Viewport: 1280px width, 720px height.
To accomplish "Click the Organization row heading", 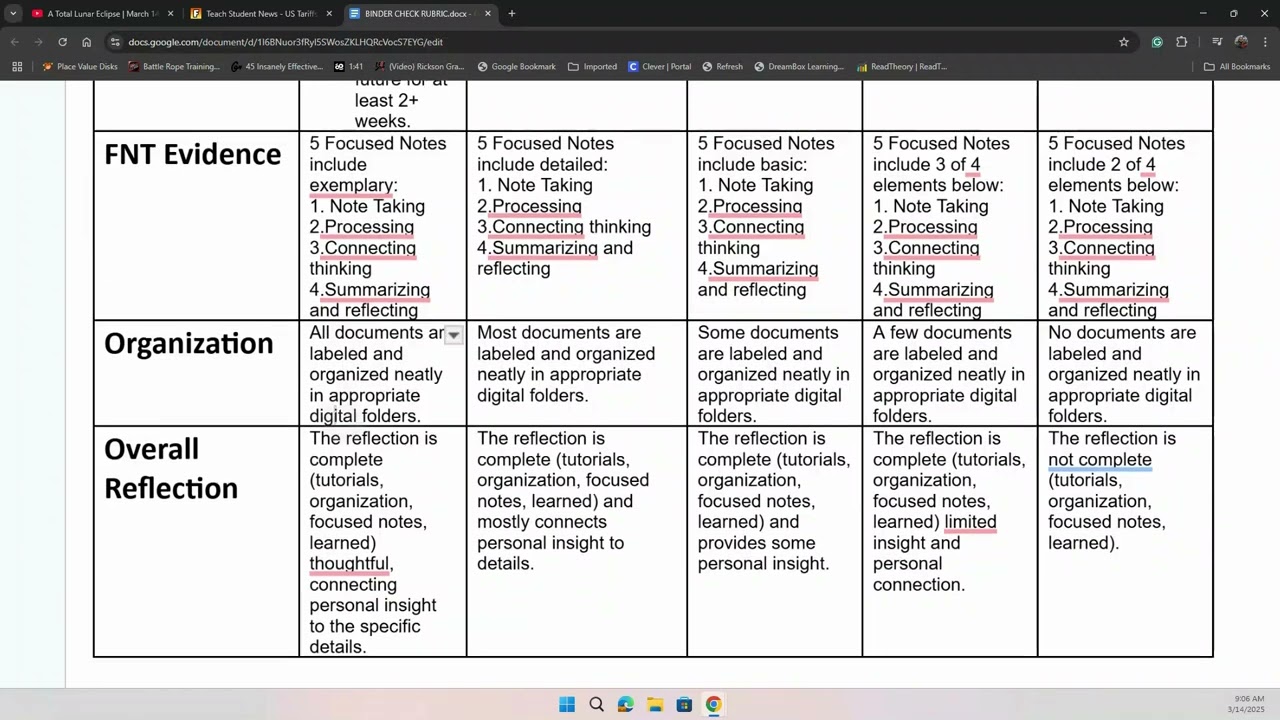I will click(189, 343).
